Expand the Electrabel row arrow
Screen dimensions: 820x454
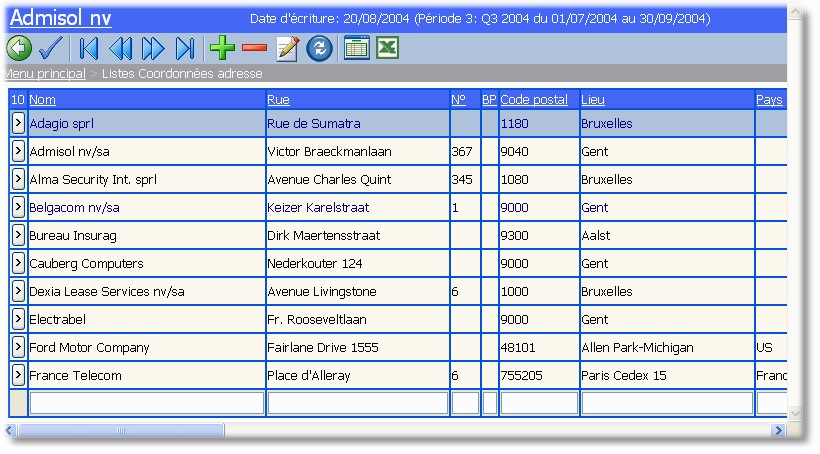[x=18, y=319]
